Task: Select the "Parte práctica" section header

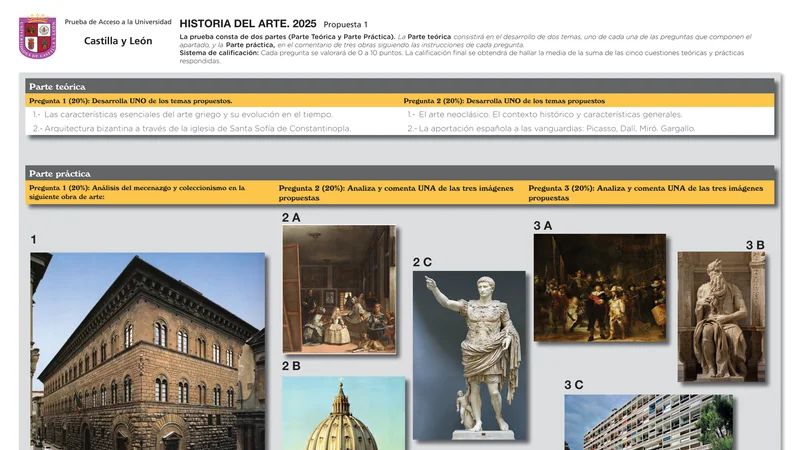Action: (59, 173)
